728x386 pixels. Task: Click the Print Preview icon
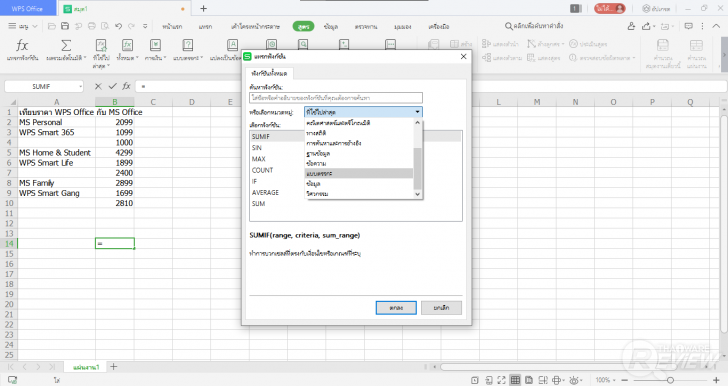(105, 26)
